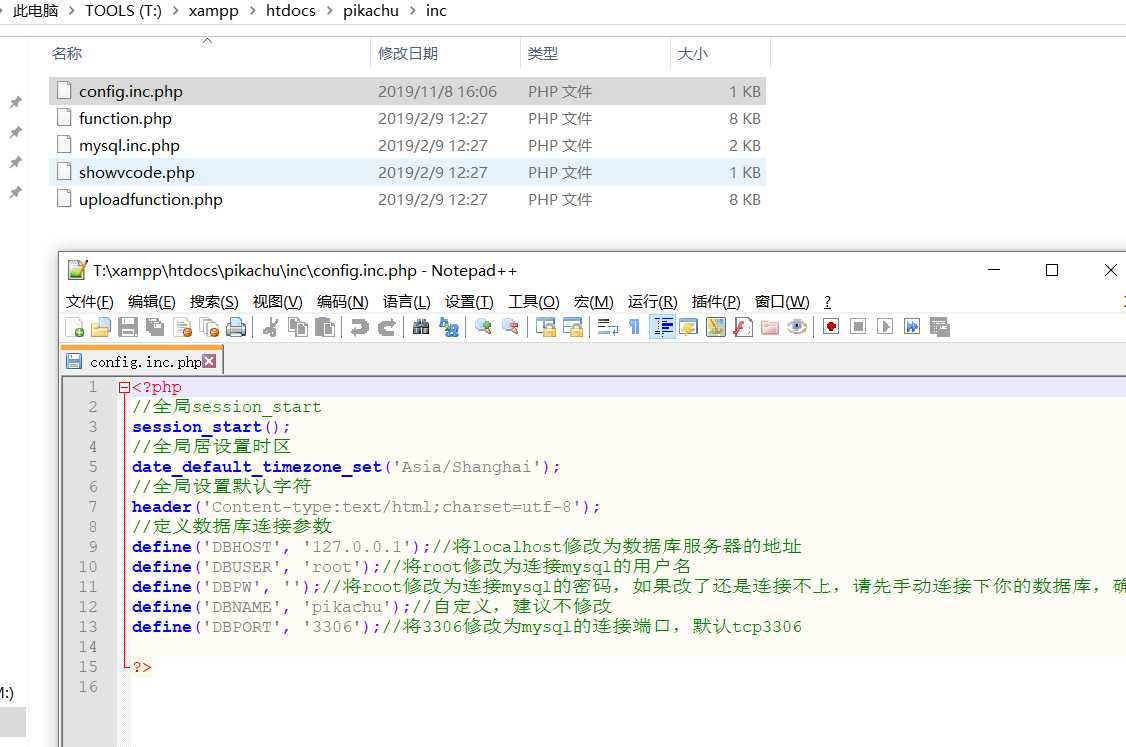Click the Replace toolbar icon
Viewport: 1126px width, 747px height.
449,328
